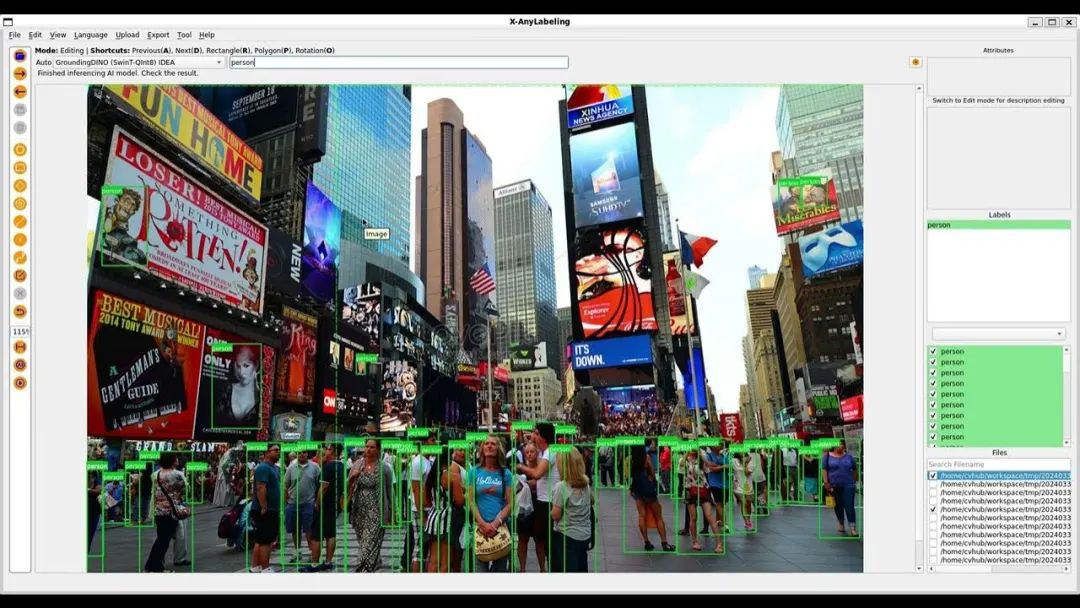The width and height of the screenshot is (1080, 608).
Task: Click the canvas vertical scrollbar
Action: pyautogui.click(x=919, y=329)
